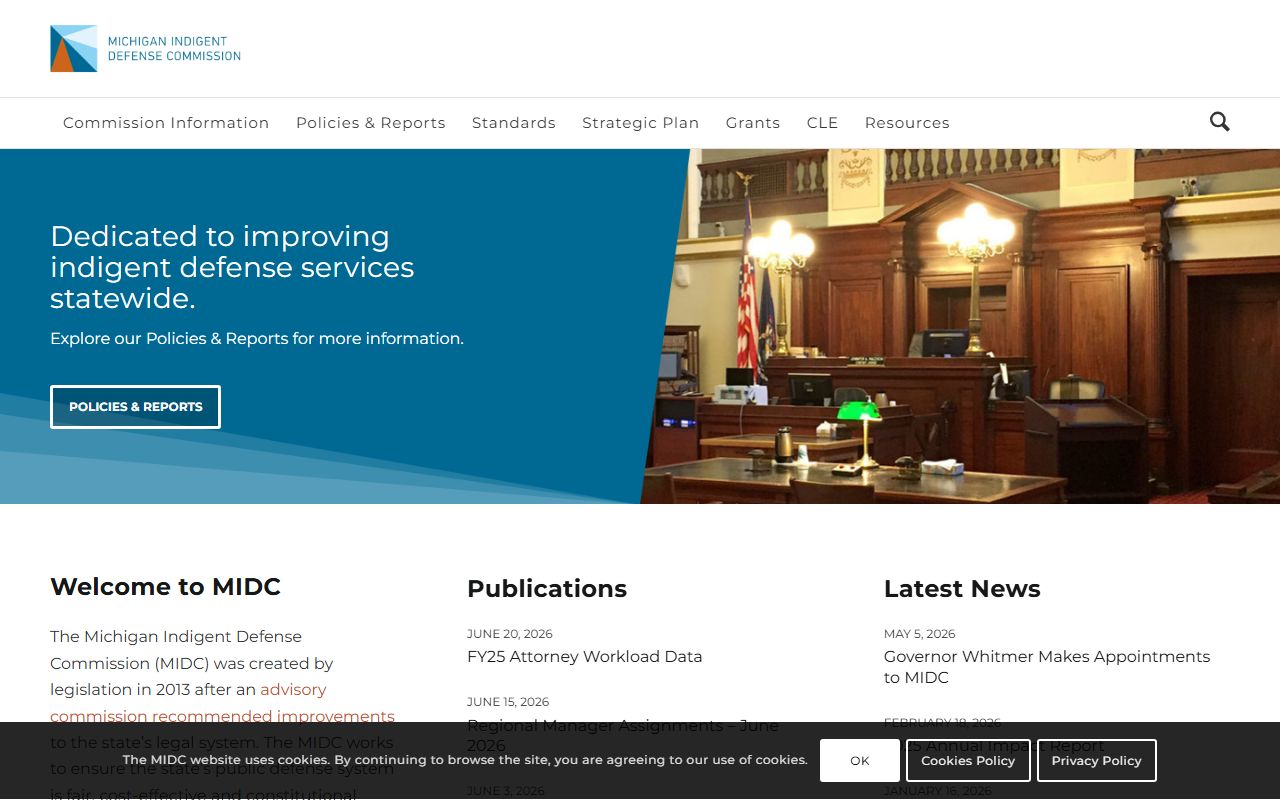Open FY25 Attorney Workload Data publication

(585, 657)
